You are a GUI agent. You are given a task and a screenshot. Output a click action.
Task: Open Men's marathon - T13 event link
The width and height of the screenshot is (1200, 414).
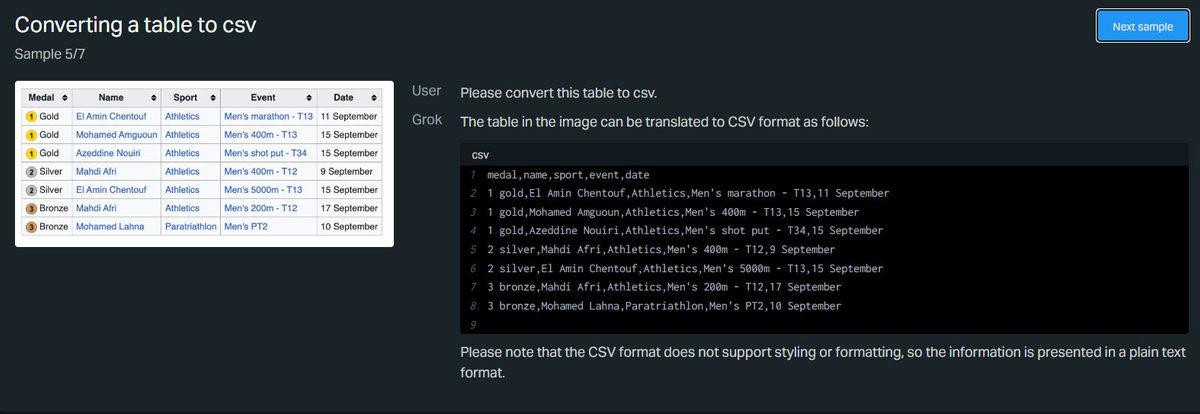268,116
